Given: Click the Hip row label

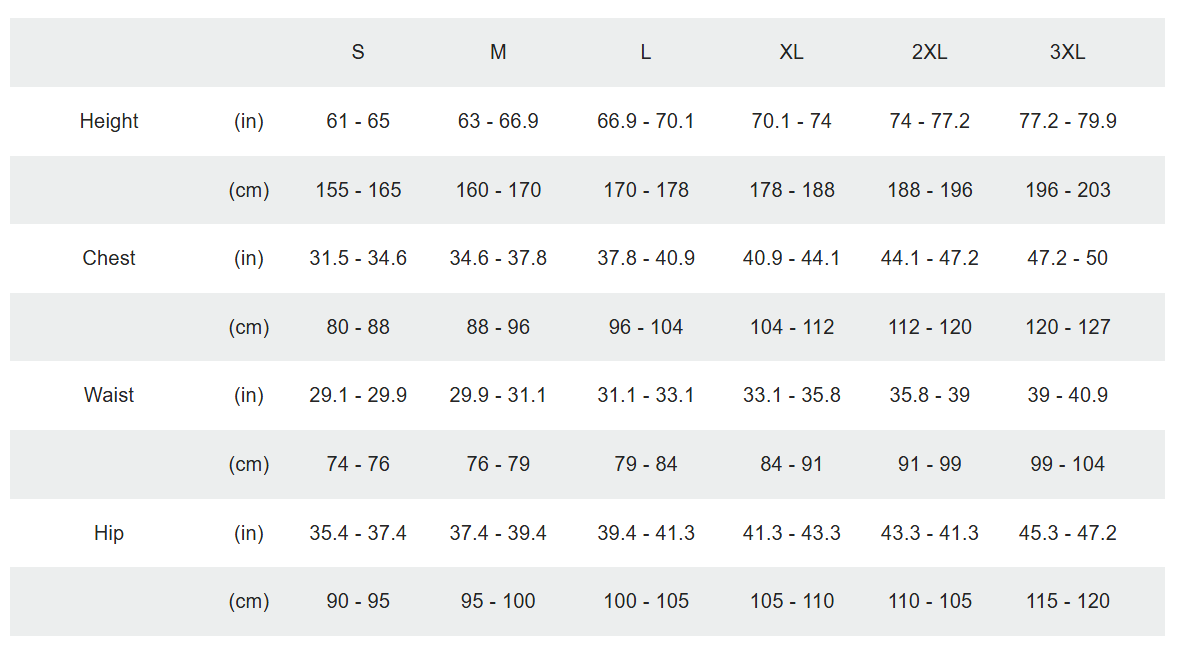Looking at the screenshot, I should (109, 533).
